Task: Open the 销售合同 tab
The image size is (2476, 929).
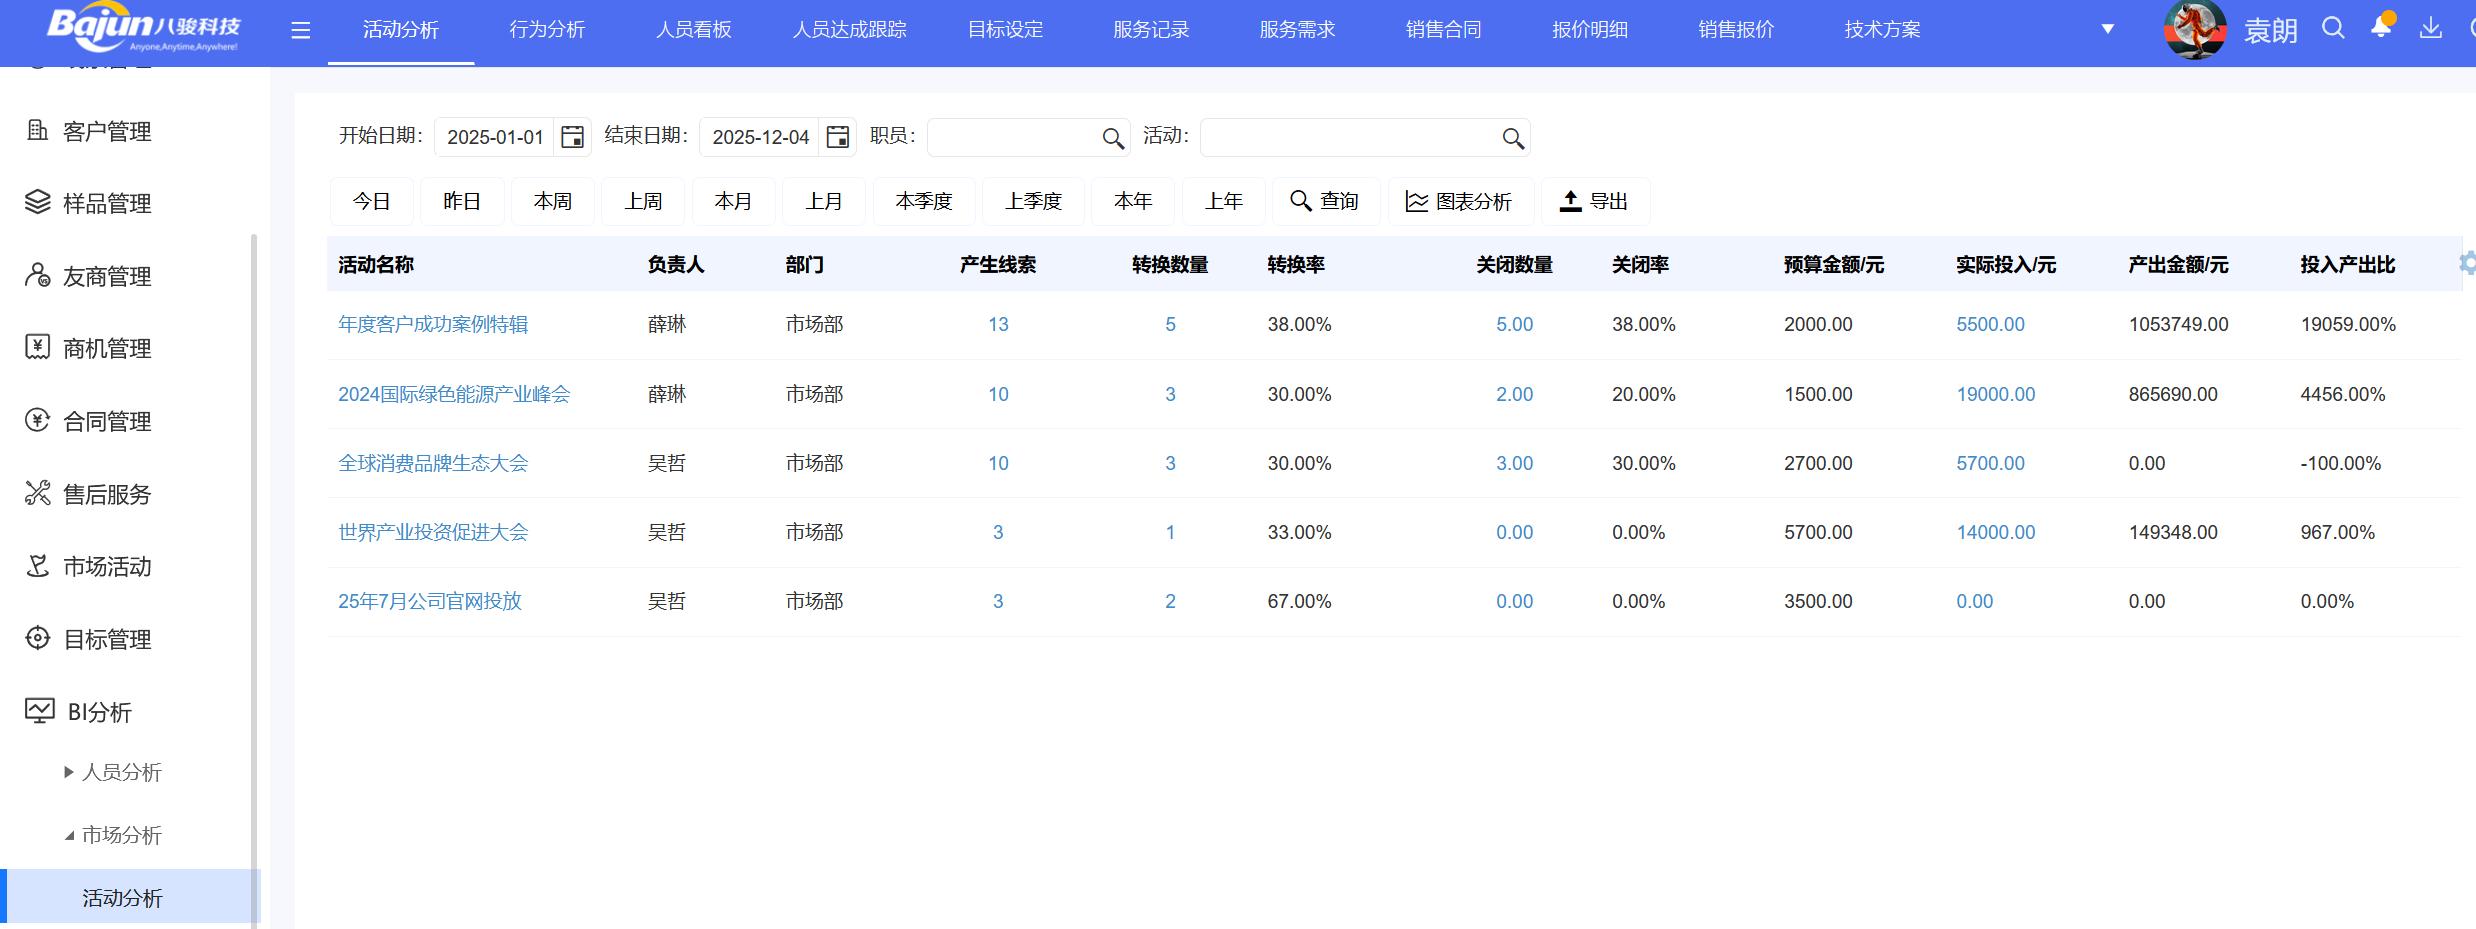Action: pyautogui.click(x=1443, y=30)
